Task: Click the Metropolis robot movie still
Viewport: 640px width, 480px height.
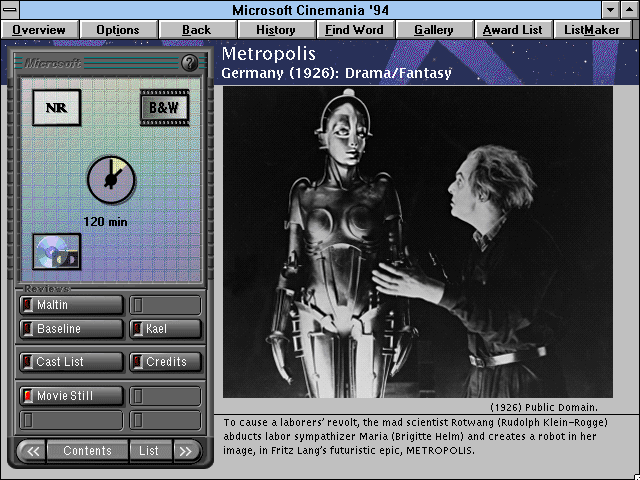Action: coord(418,242)
